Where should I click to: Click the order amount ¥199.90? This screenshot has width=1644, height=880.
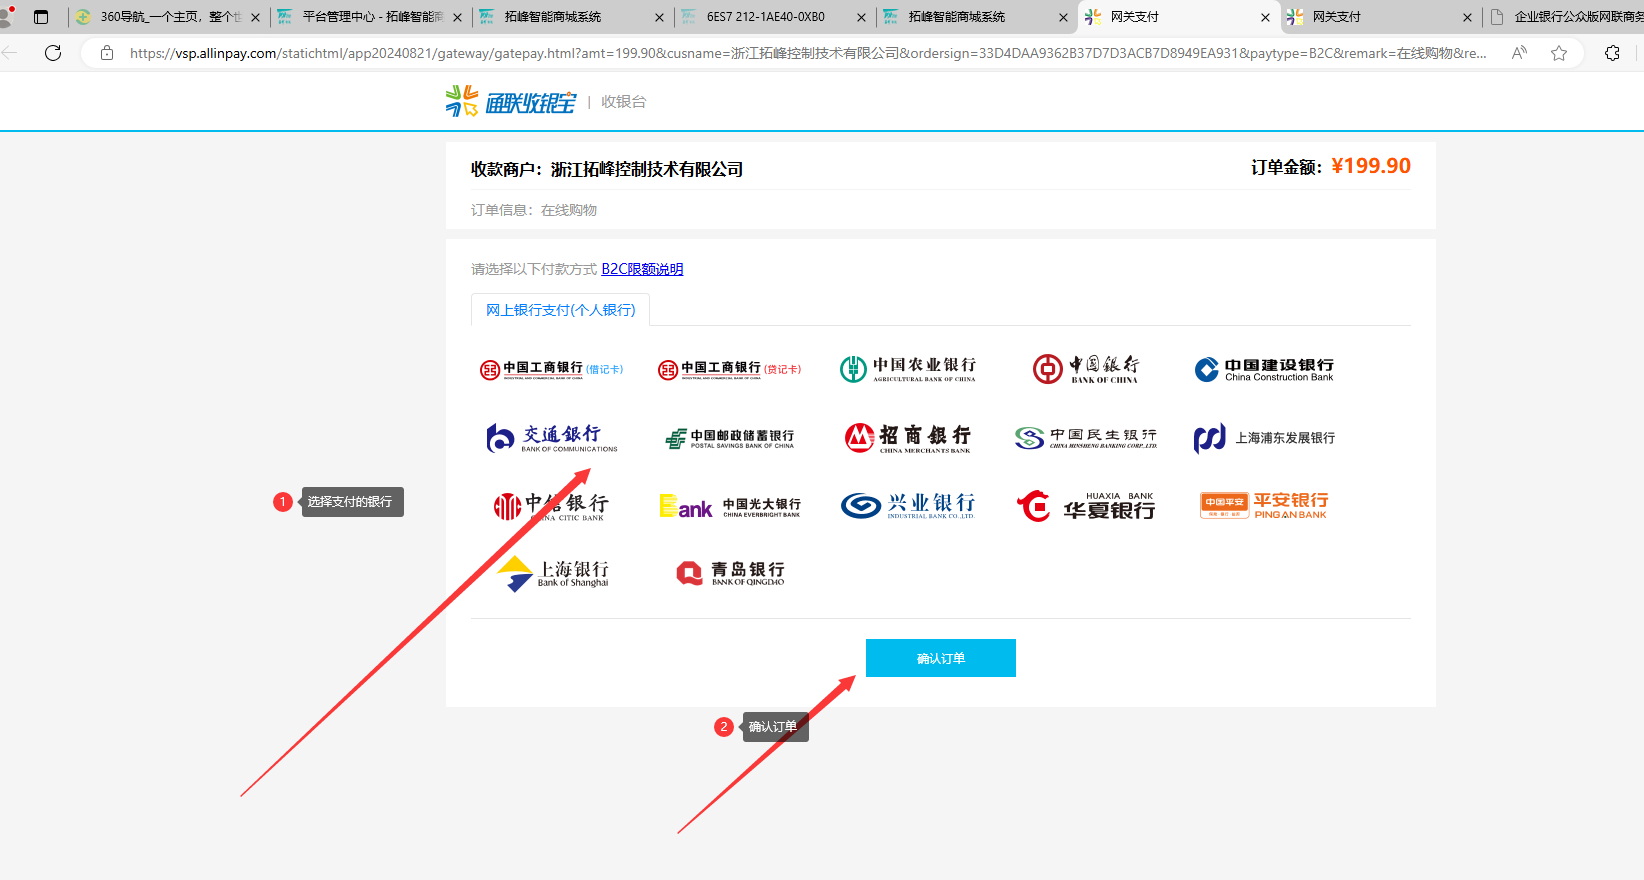click(1371, 166)
